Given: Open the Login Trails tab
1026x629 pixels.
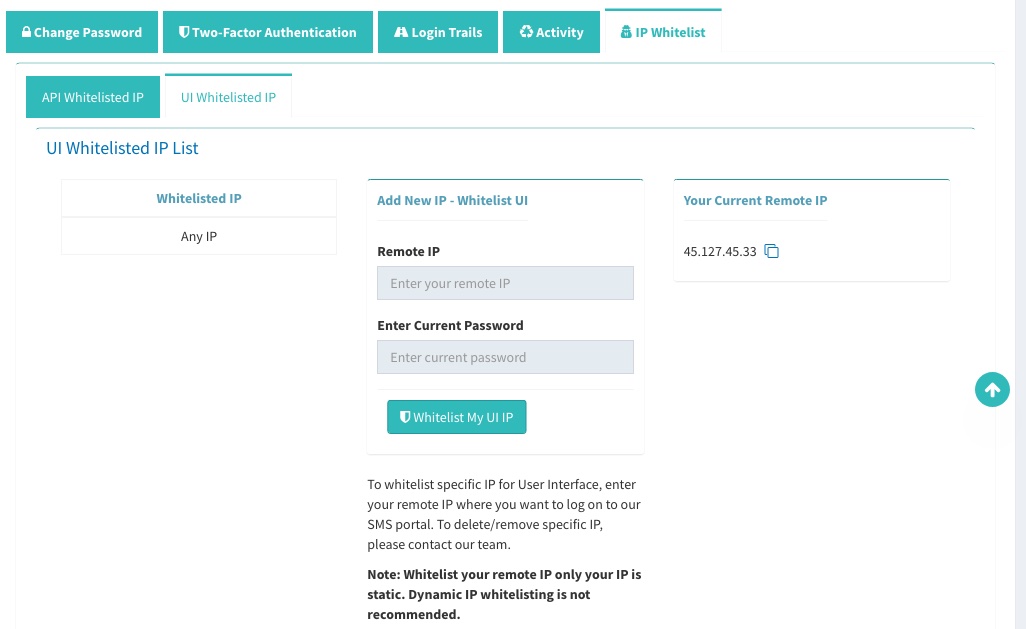Looking at the screenshot, I should click(x=438, y=32).
